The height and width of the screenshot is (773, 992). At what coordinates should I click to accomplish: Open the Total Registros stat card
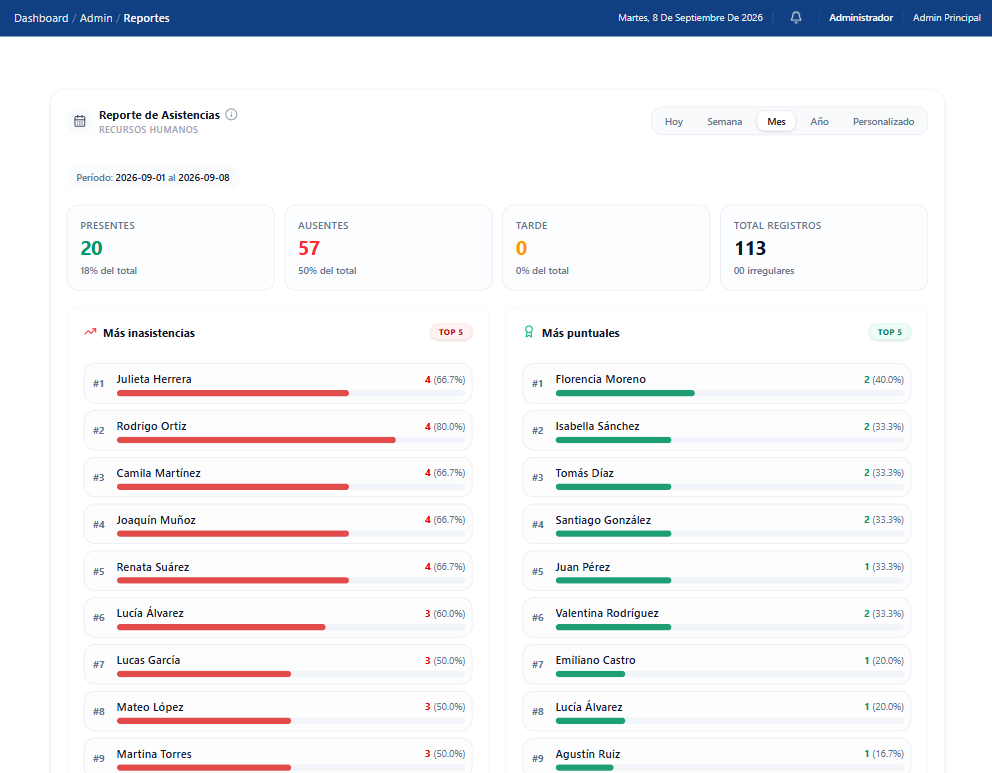coord(824,247)
